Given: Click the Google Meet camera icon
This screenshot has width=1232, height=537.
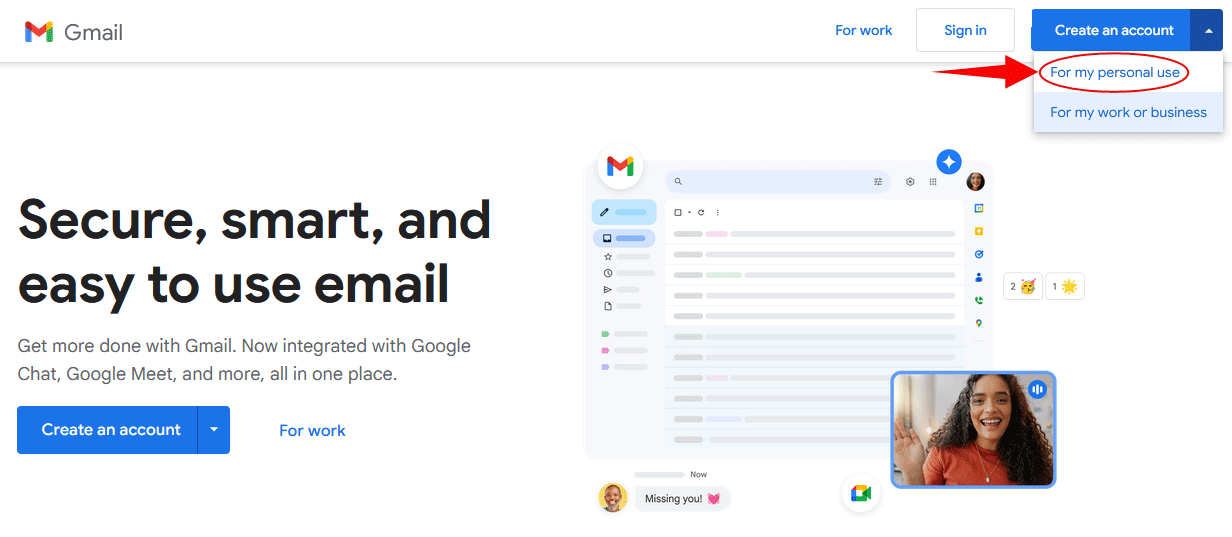Looking at the screenshot, I should [x=861, y=494].
